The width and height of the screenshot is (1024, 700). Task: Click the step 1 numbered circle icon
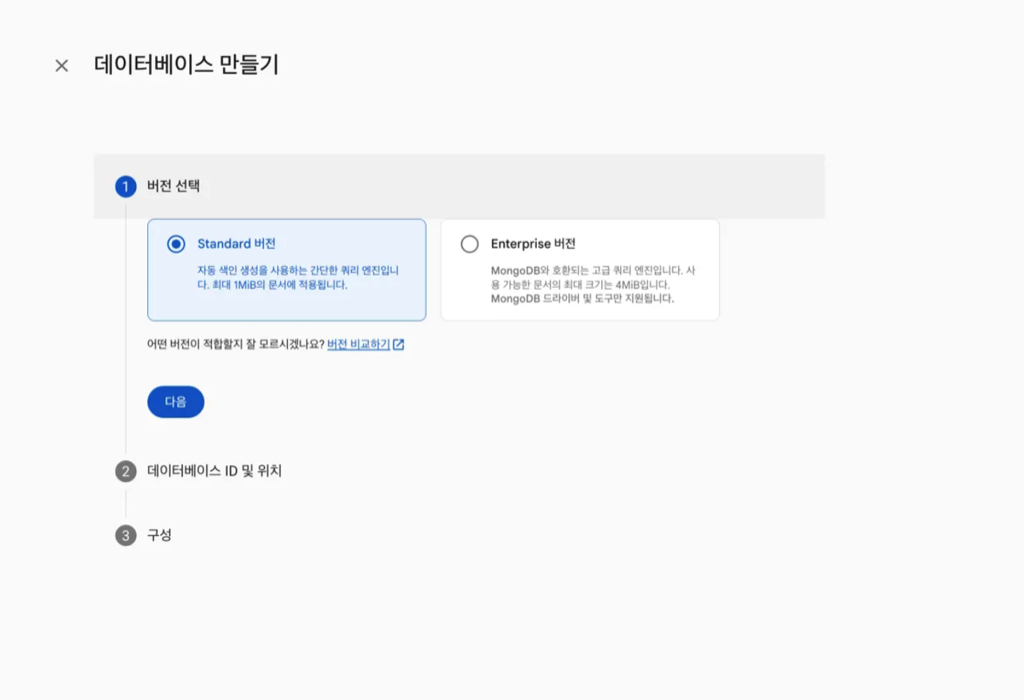124,185
